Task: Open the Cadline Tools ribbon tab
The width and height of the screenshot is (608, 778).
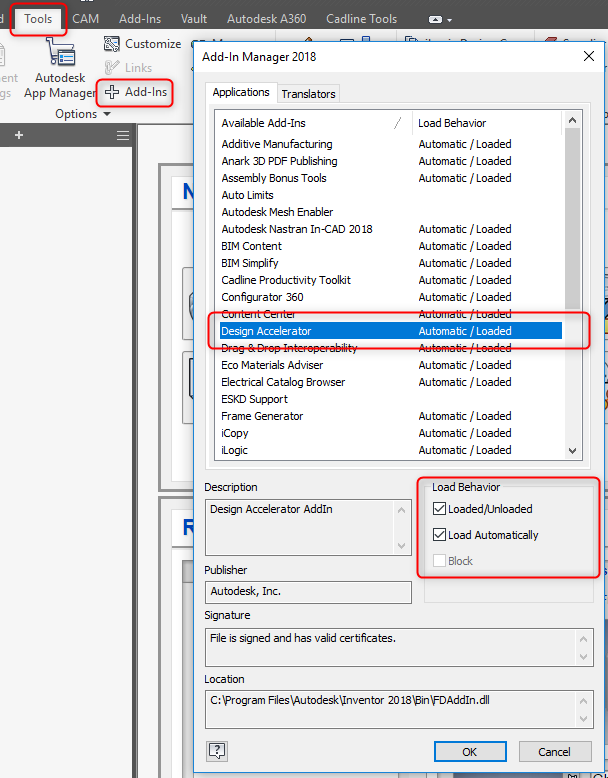Action: pyautogui.click(x=361, y=19)
